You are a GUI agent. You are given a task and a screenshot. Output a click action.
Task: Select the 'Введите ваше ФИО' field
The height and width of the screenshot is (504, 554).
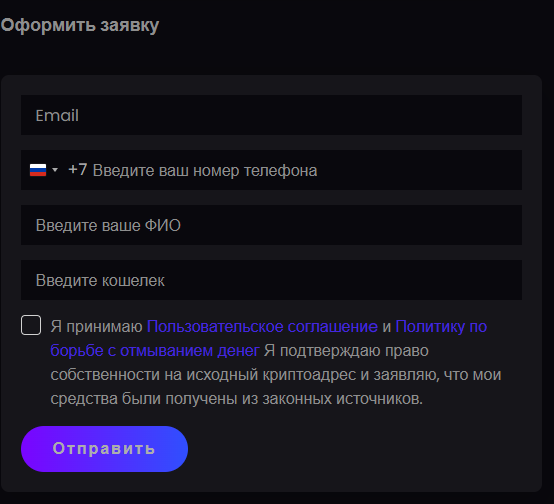tap(271, 225)
